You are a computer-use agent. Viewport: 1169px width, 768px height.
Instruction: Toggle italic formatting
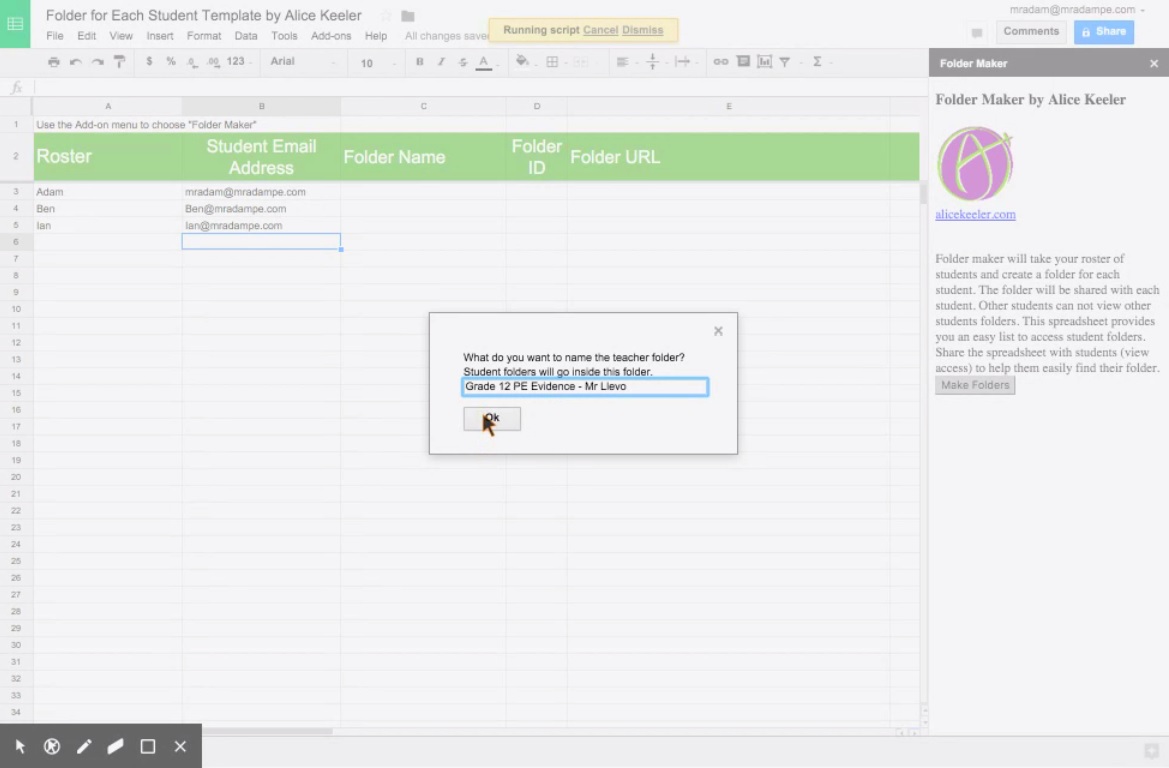click(441, 62)
